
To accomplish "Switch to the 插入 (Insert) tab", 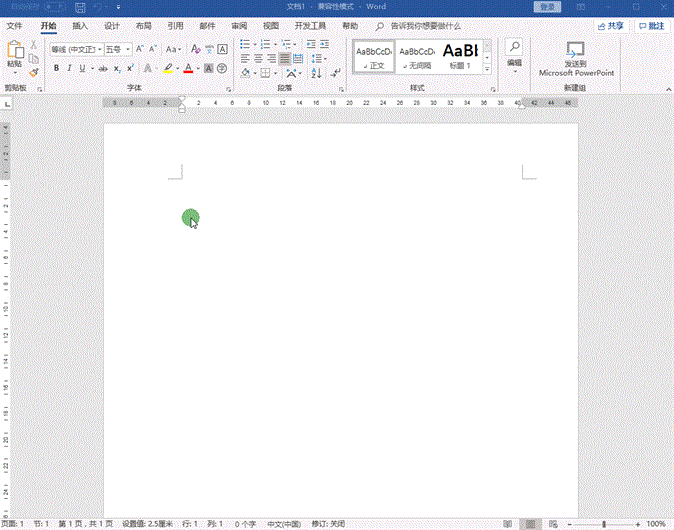I will point(80,25).
